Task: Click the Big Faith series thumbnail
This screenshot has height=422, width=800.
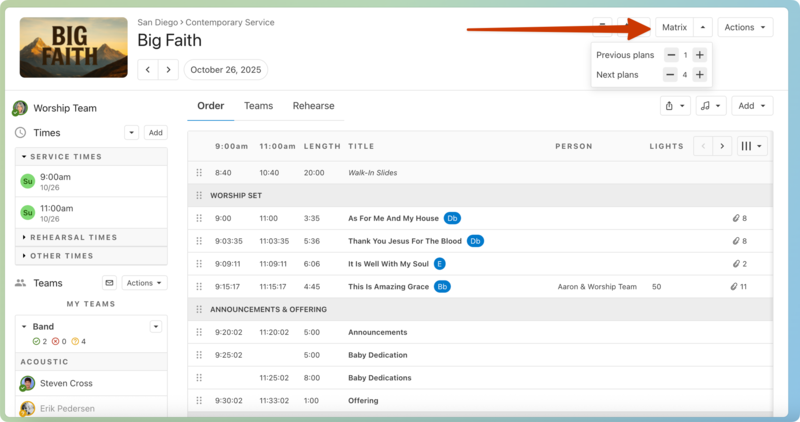Action: pos(73,48)
